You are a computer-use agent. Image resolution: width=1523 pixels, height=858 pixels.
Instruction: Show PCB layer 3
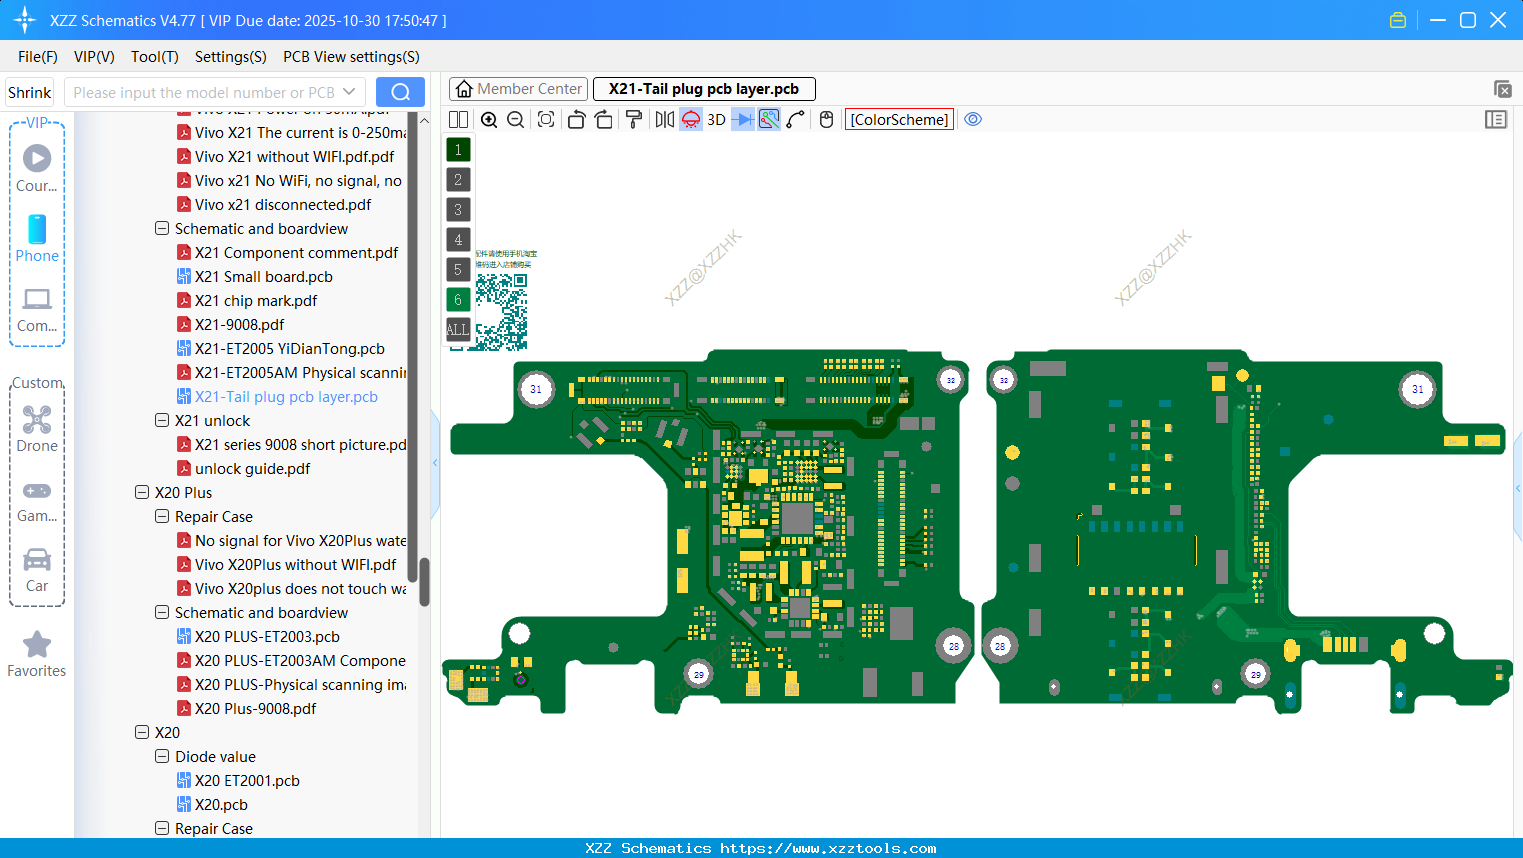(458, 210)
